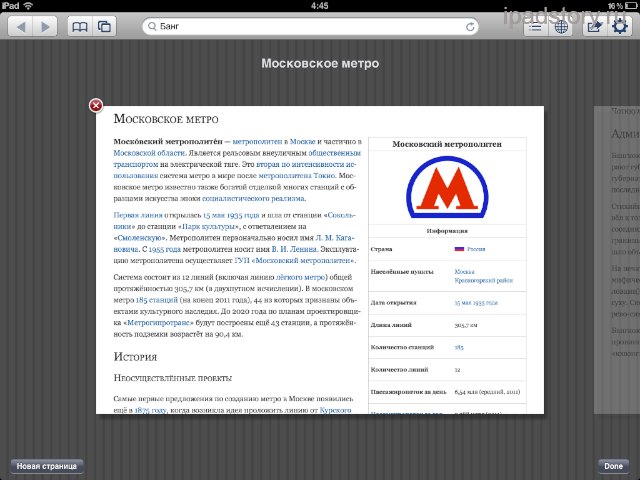Tap the Новая страница button
640x480 pixels.
click(47, 466)
